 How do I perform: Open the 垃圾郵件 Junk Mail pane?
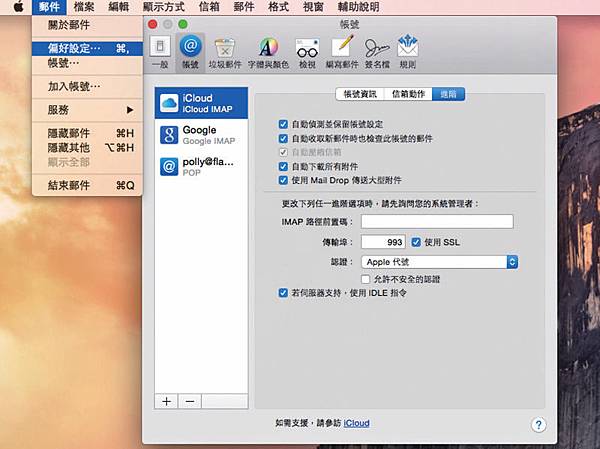(x=225, y=53)
